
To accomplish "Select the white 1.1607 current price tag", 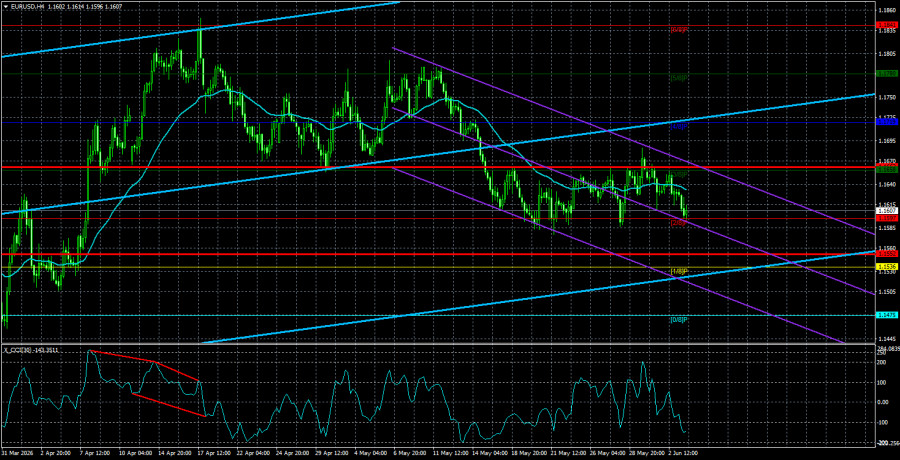I will coord(885,211).
